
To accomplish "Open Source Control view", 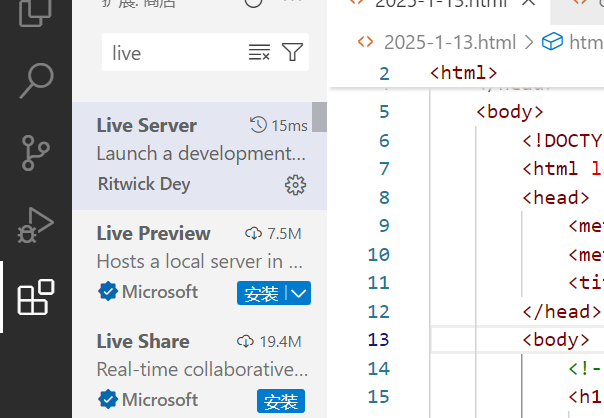I will pyautogui.click(x=36, y=153).
